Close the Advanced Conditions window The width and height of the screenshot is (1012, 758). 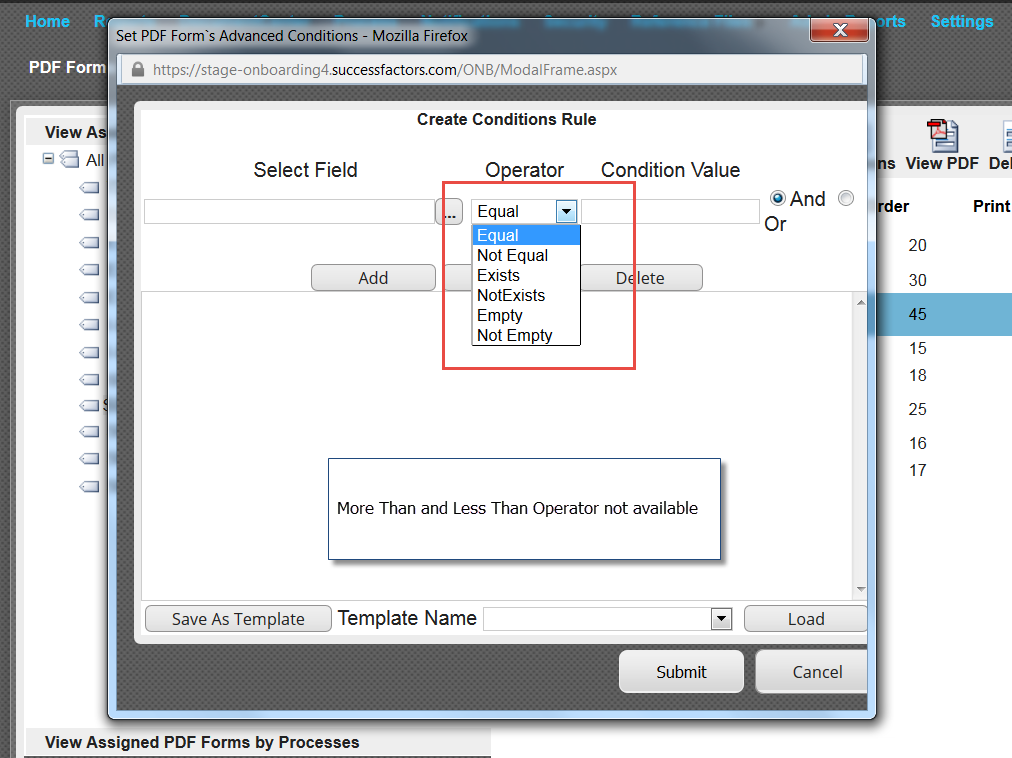click(840, 30)
